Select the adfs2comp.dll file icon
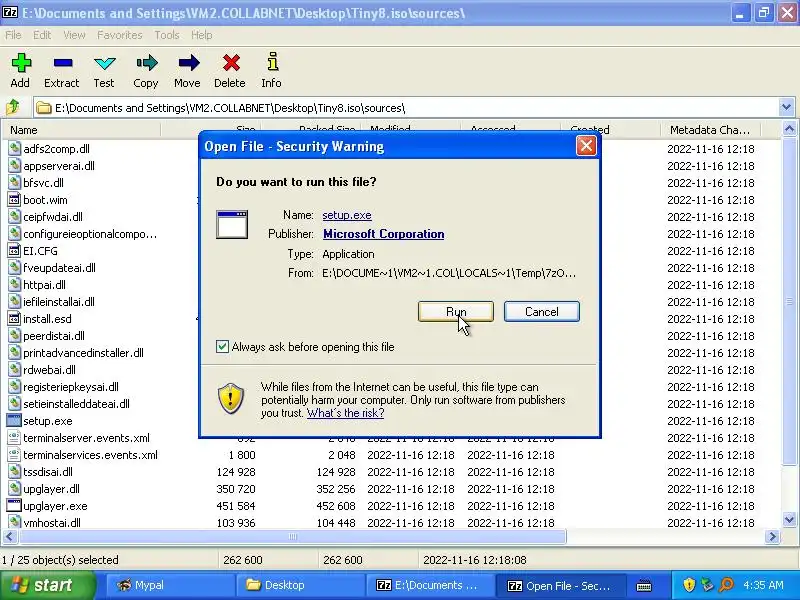The height and width of the screenshot is (600, 800). (x=14, y=148)
